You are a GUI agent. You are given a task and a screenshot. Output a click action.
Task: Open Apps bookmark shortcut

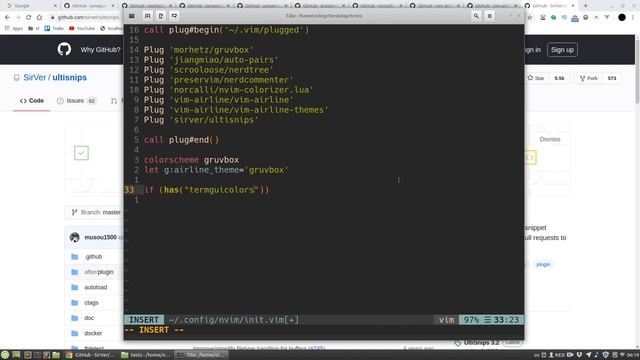pyautogui.click(x=14, y=29)
